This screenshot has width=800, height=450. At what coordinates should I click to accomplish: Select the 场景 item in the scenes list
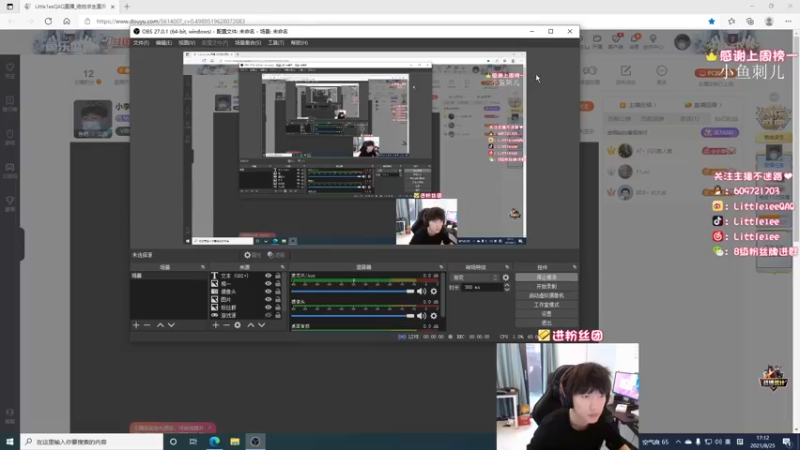coord(169,276)
